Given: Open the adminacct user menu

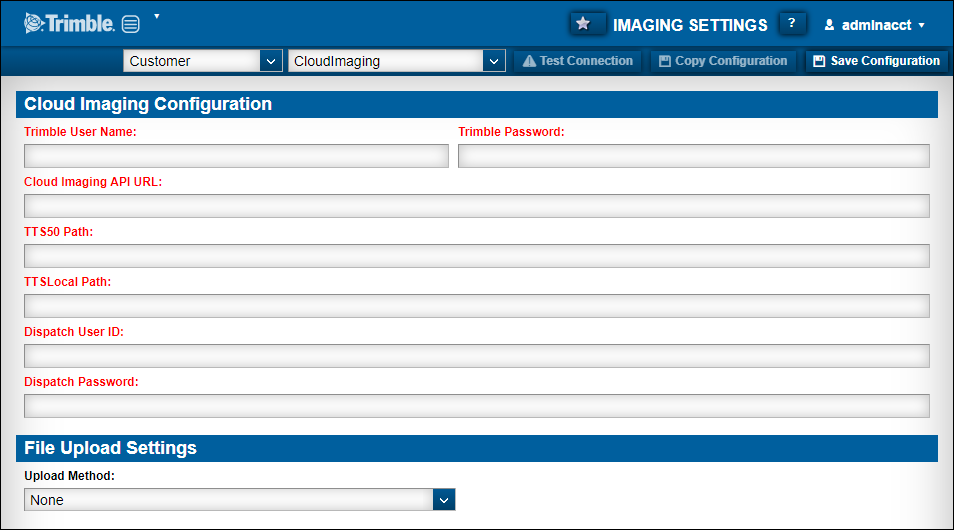Looking at the screenshot, I should coord(874,25).
